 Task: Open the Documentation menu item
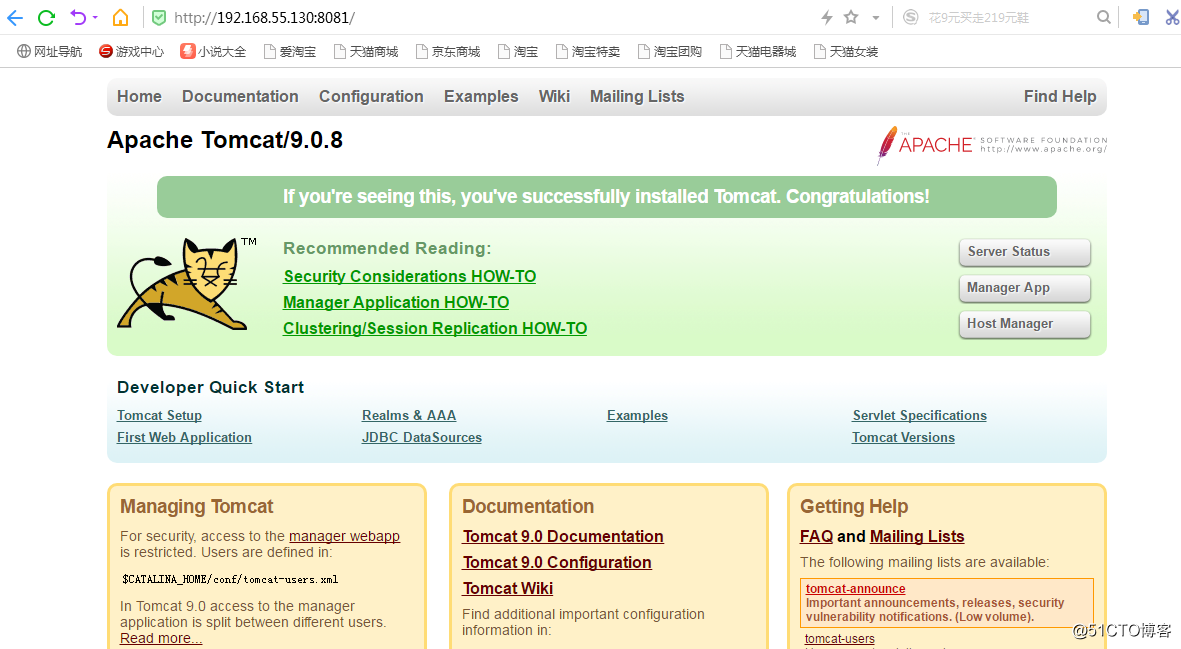240,96
